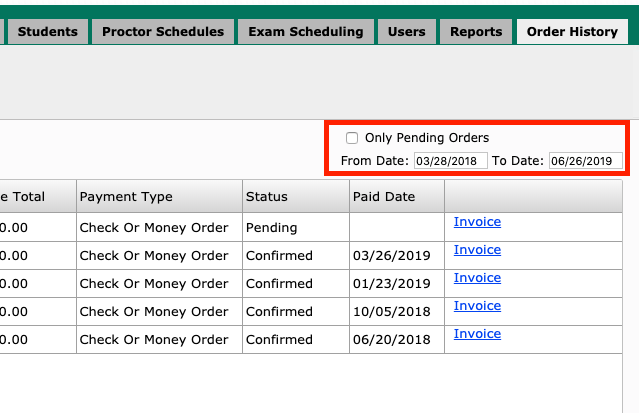The width and height of the screenshot is (639, 413).
Task: Click the From Date input field
Action: point(450,161)
